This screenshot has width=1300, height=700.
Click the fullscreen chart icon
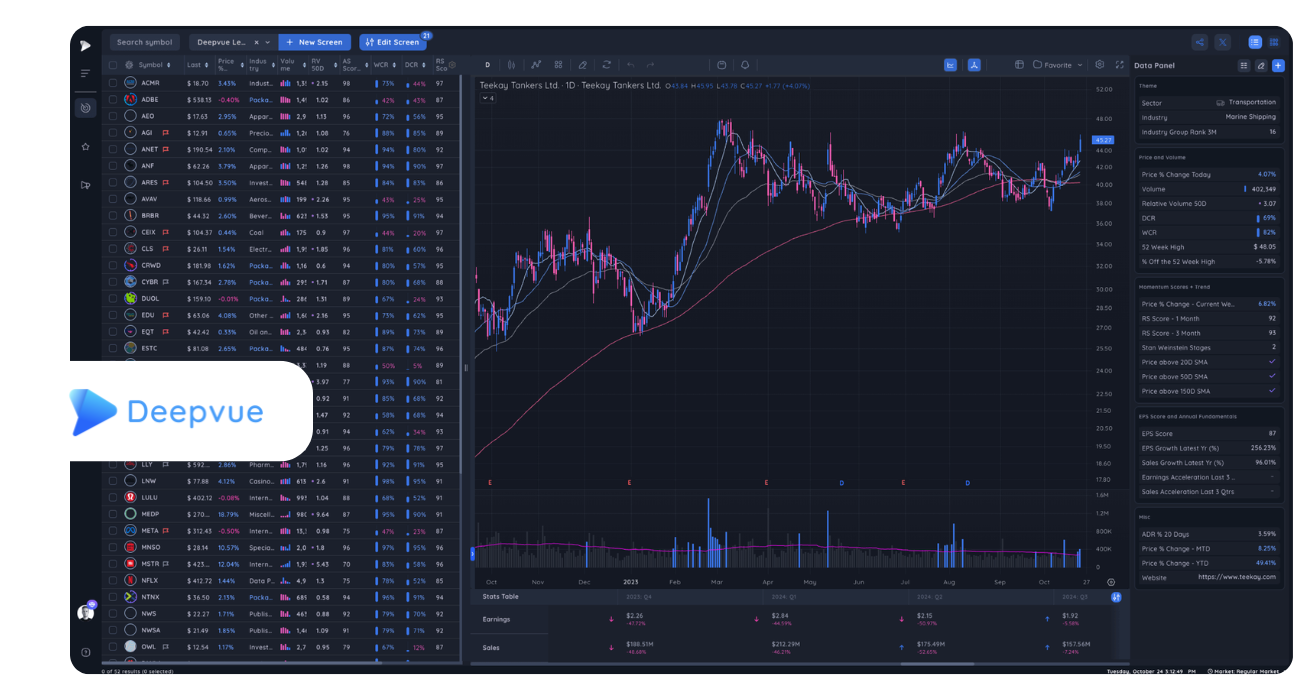1120,65
